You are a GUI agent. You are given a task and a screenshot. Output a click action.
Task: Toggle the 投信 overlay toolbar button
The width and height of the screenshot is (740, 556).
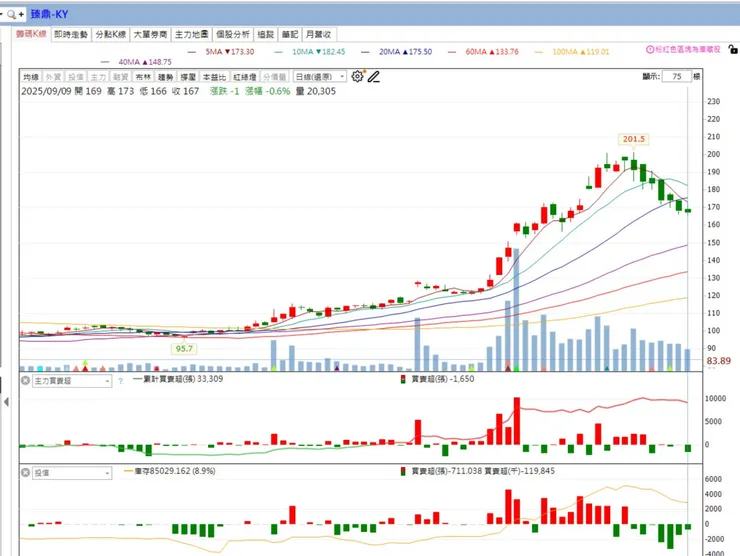pos(76,77)
